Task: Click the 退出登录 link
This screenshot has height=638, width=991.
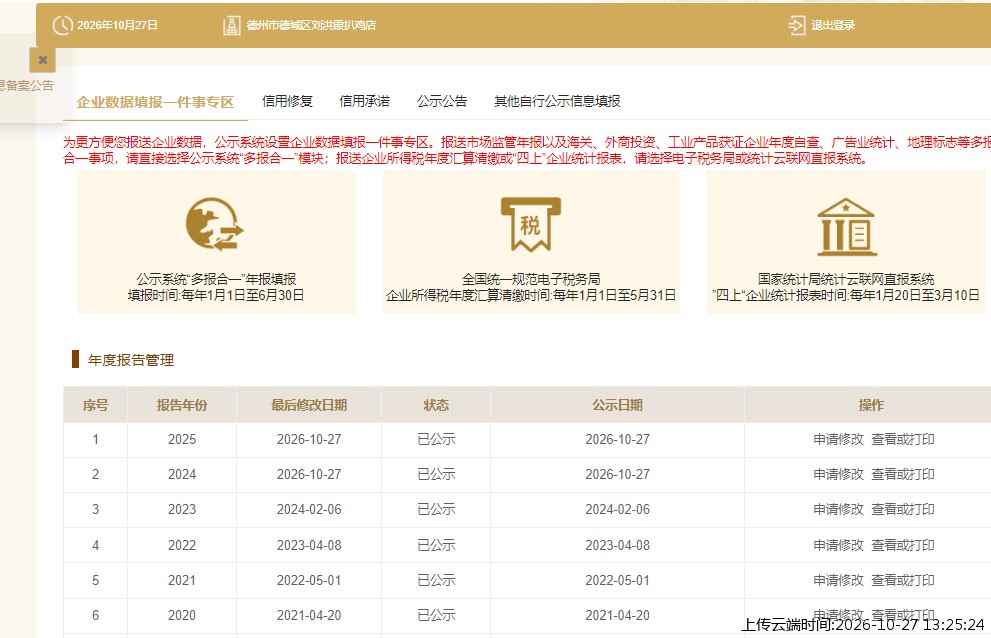Action: pos(833,25)
